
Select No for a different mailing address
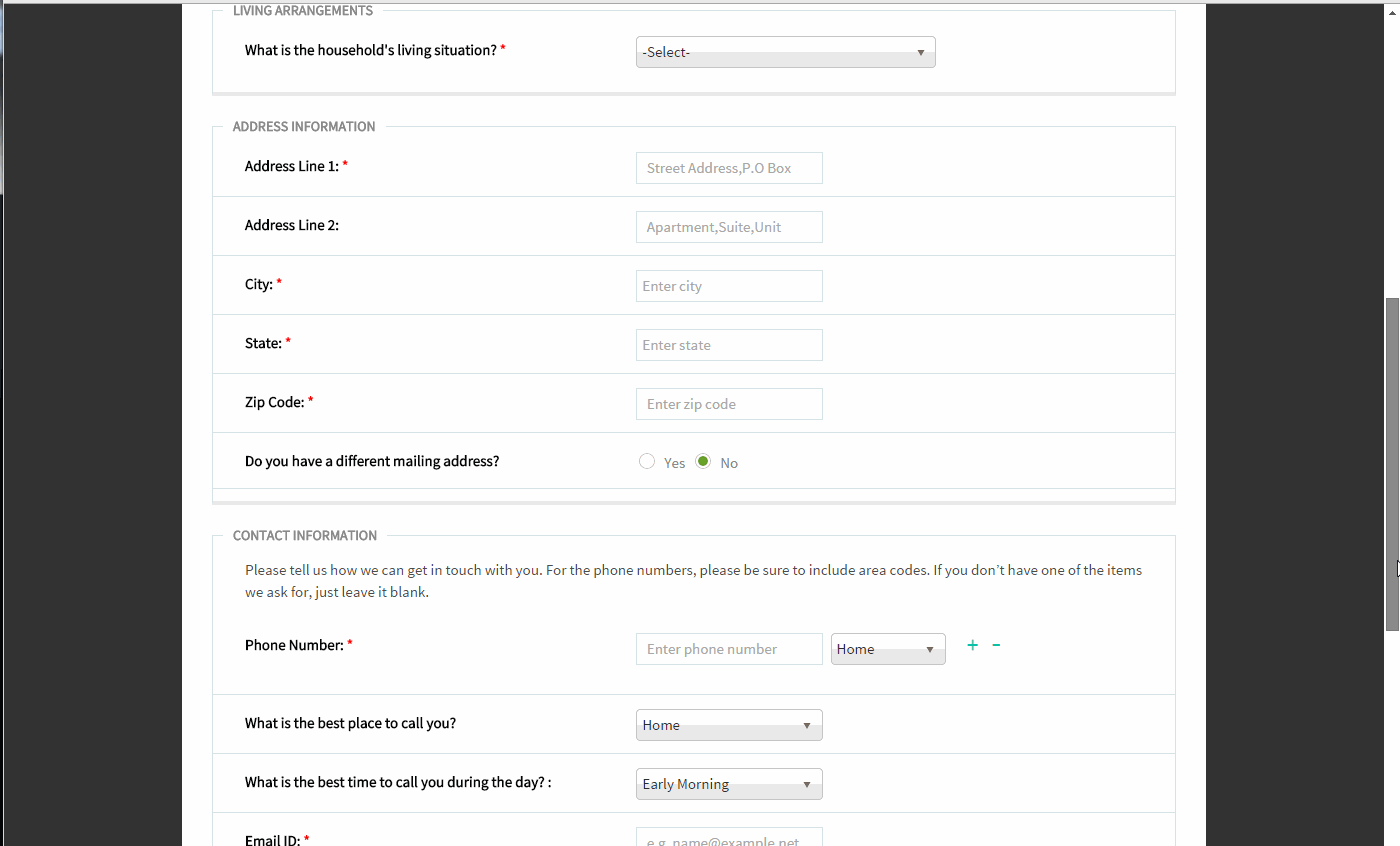tap(703, 461)
